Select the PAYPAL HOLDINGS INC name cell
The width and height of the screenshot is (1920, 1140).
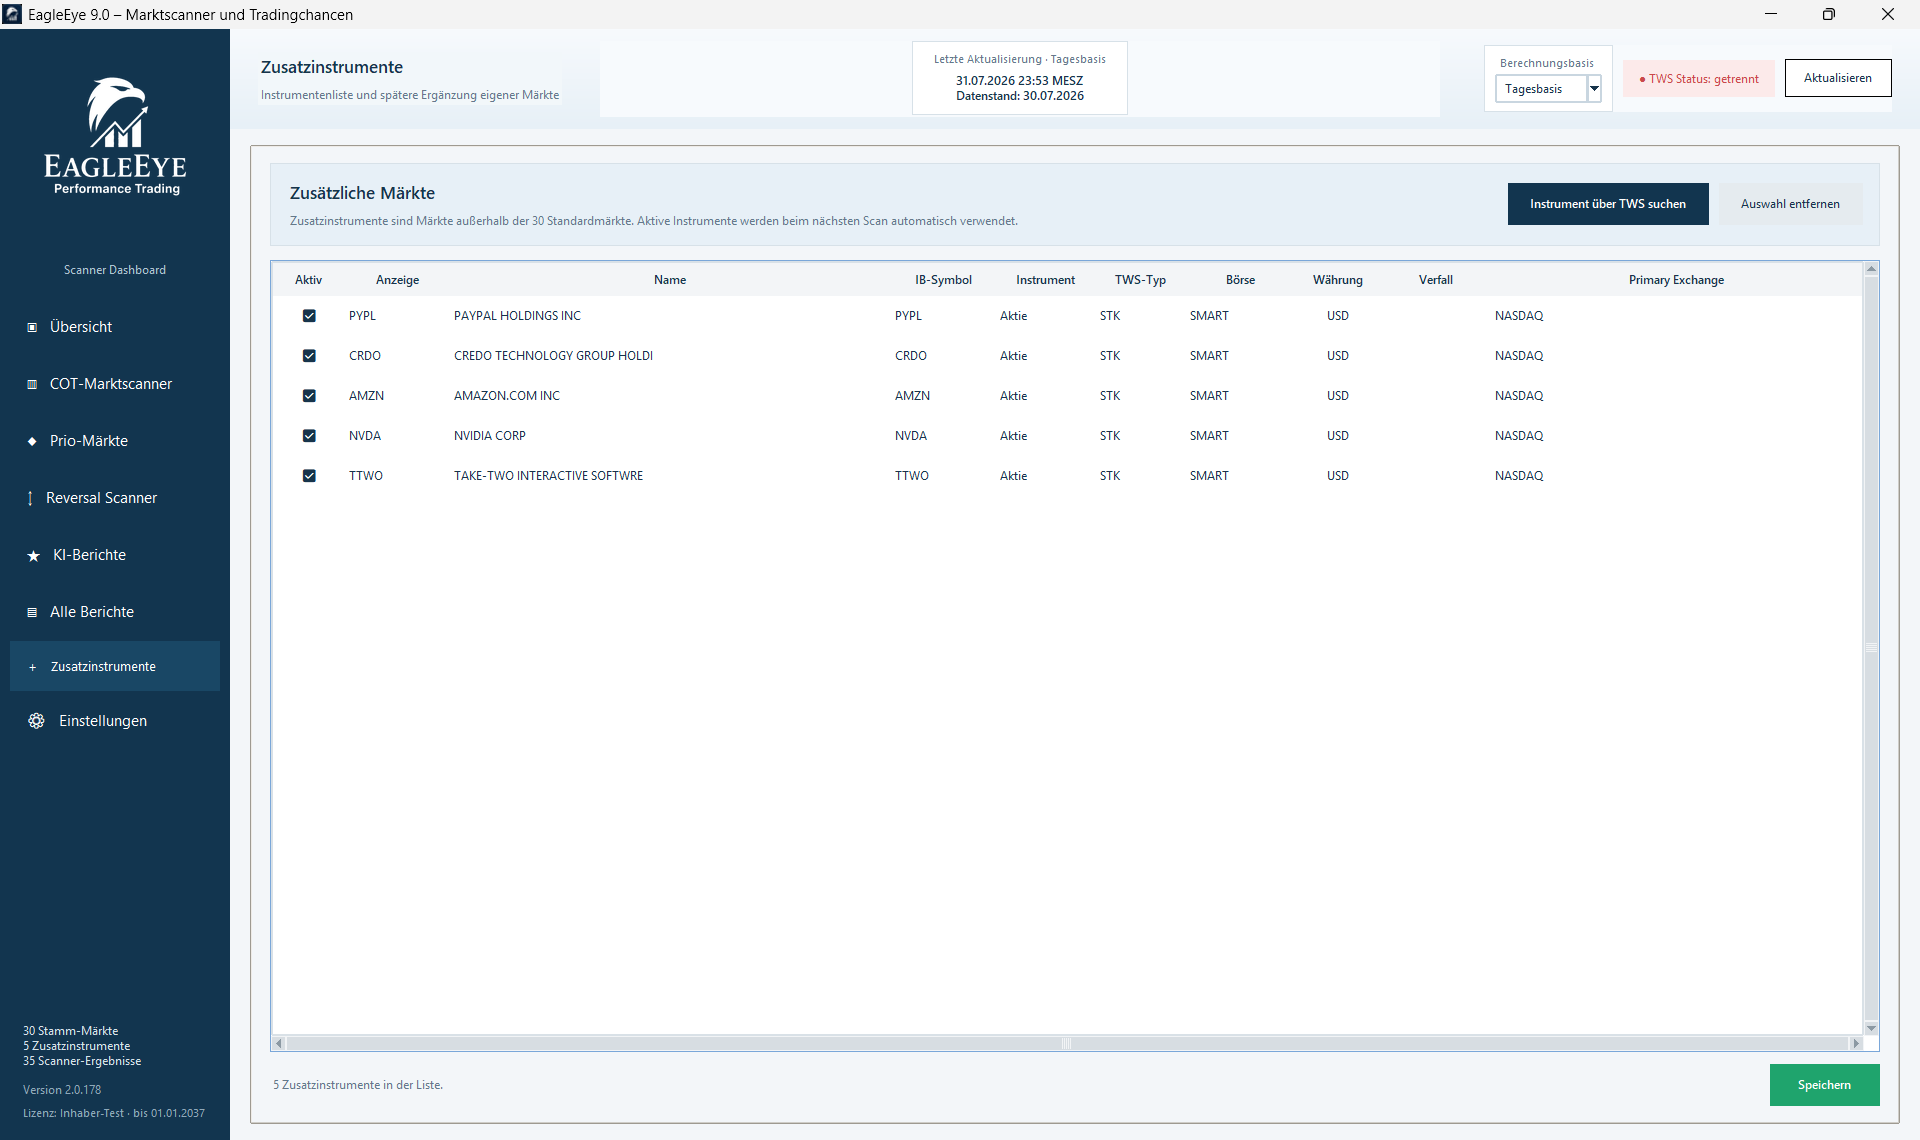[x=517, y=316]
